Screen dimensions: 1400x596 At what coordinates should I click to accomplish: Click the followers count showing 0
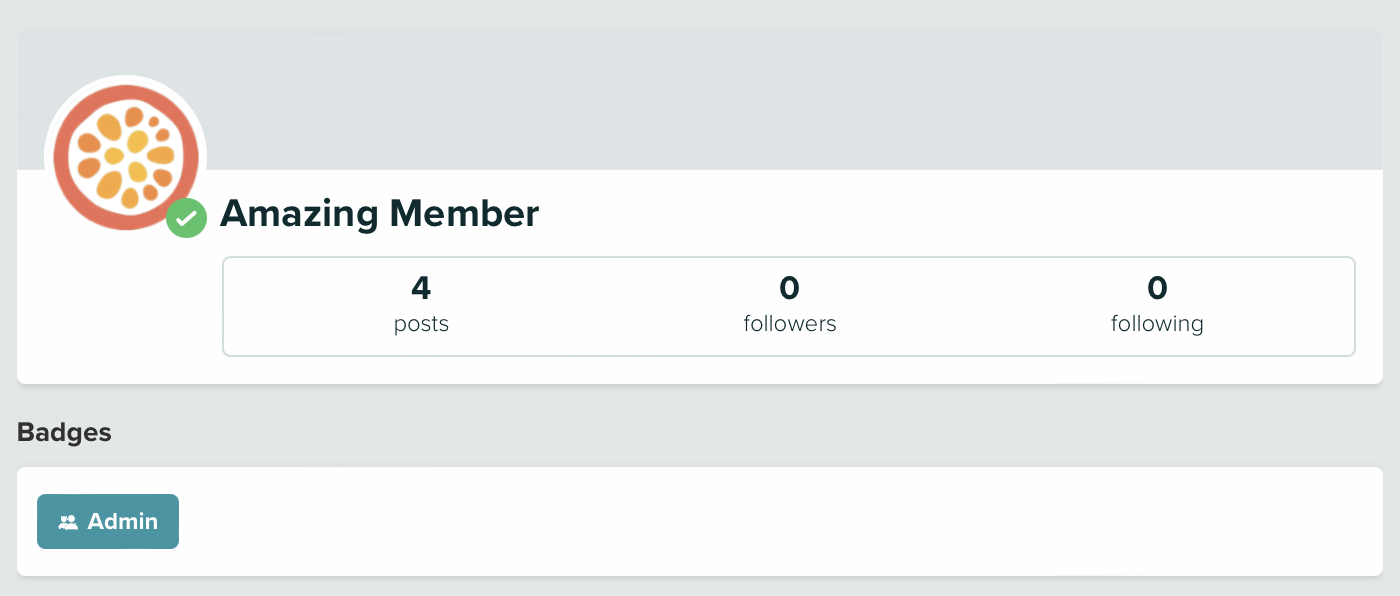tap(789, 289)
